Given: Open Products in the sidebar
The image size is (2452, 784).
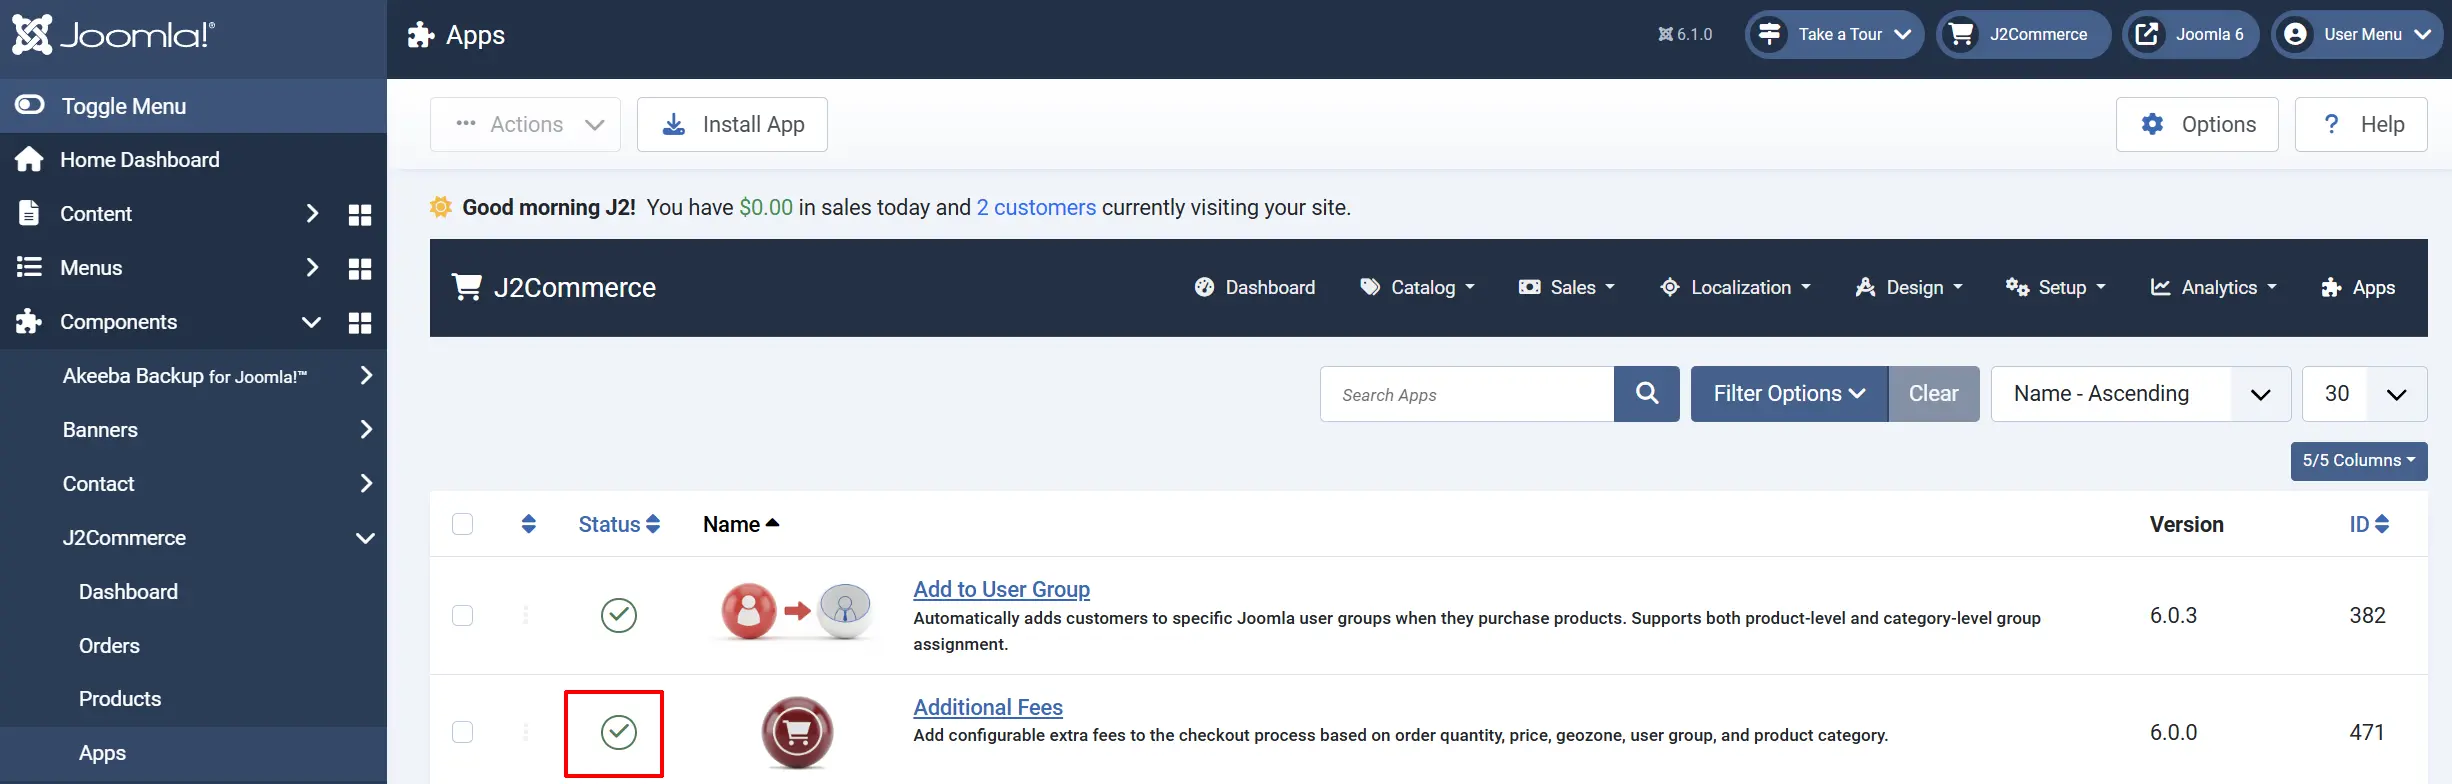Looking at the screenshot, I should click(120, 699).
